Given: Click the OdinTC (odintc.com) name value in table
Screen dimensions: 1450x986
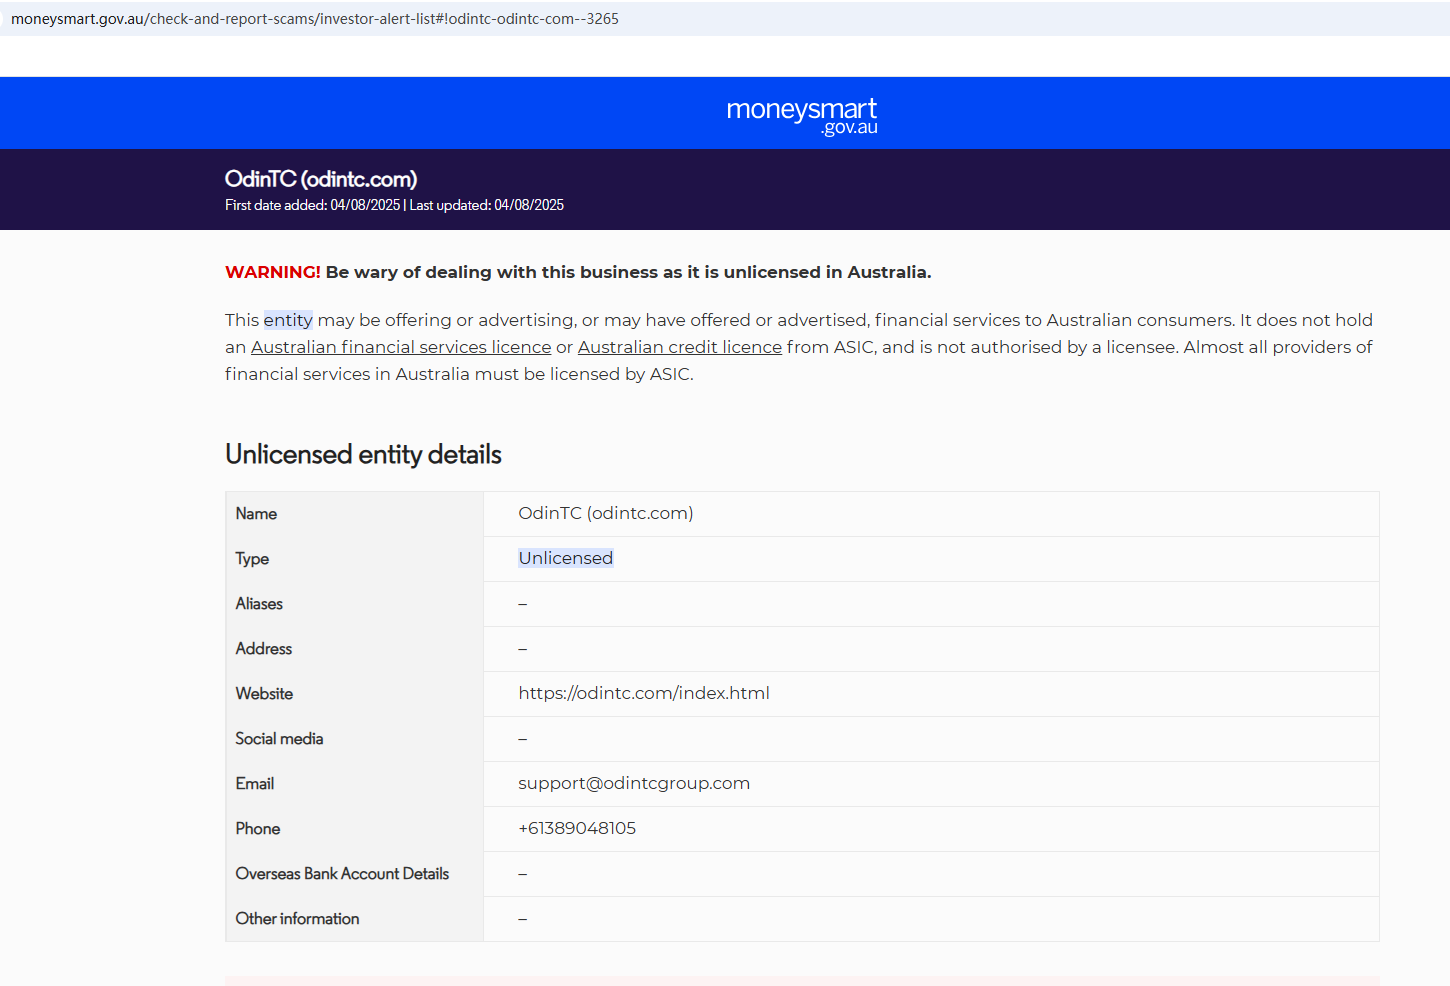Looking at the screenshot, I should 606,513.
